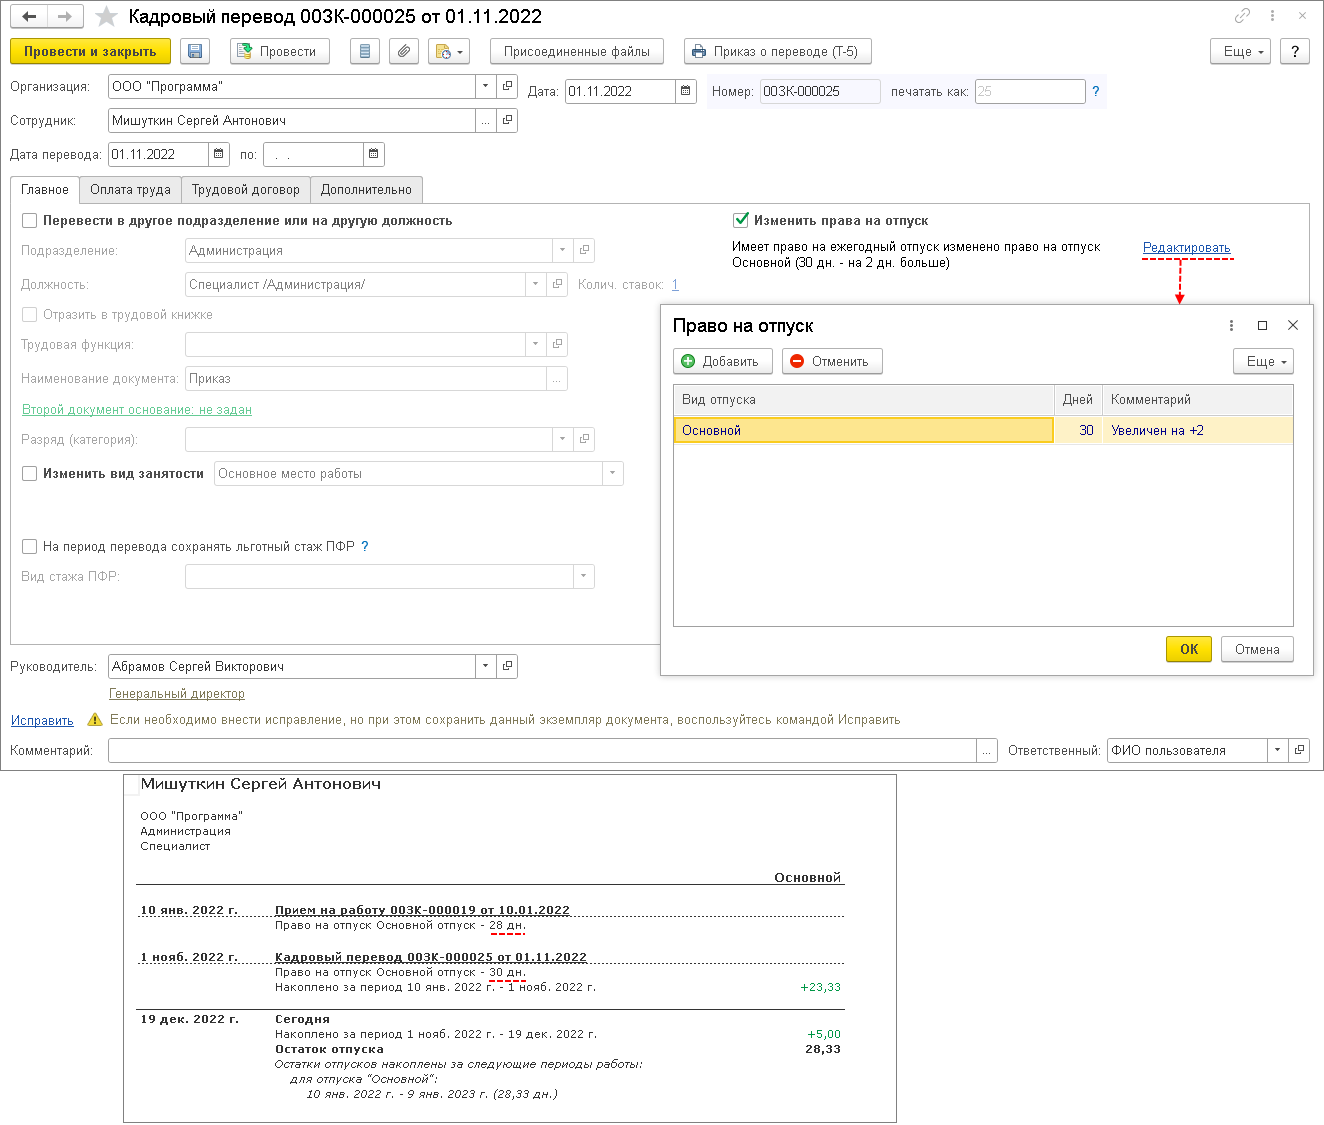Click the Исправить link
The width and height of the screenshot is (1324, 1125).
point(42,720)
